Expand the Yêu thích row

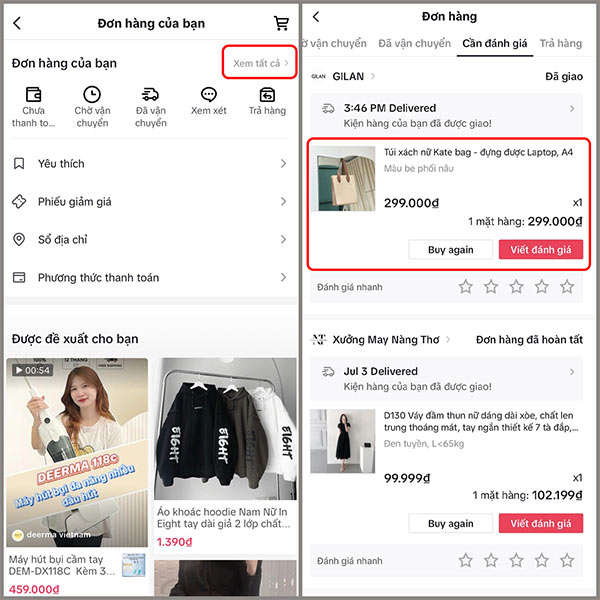[150, 164]
